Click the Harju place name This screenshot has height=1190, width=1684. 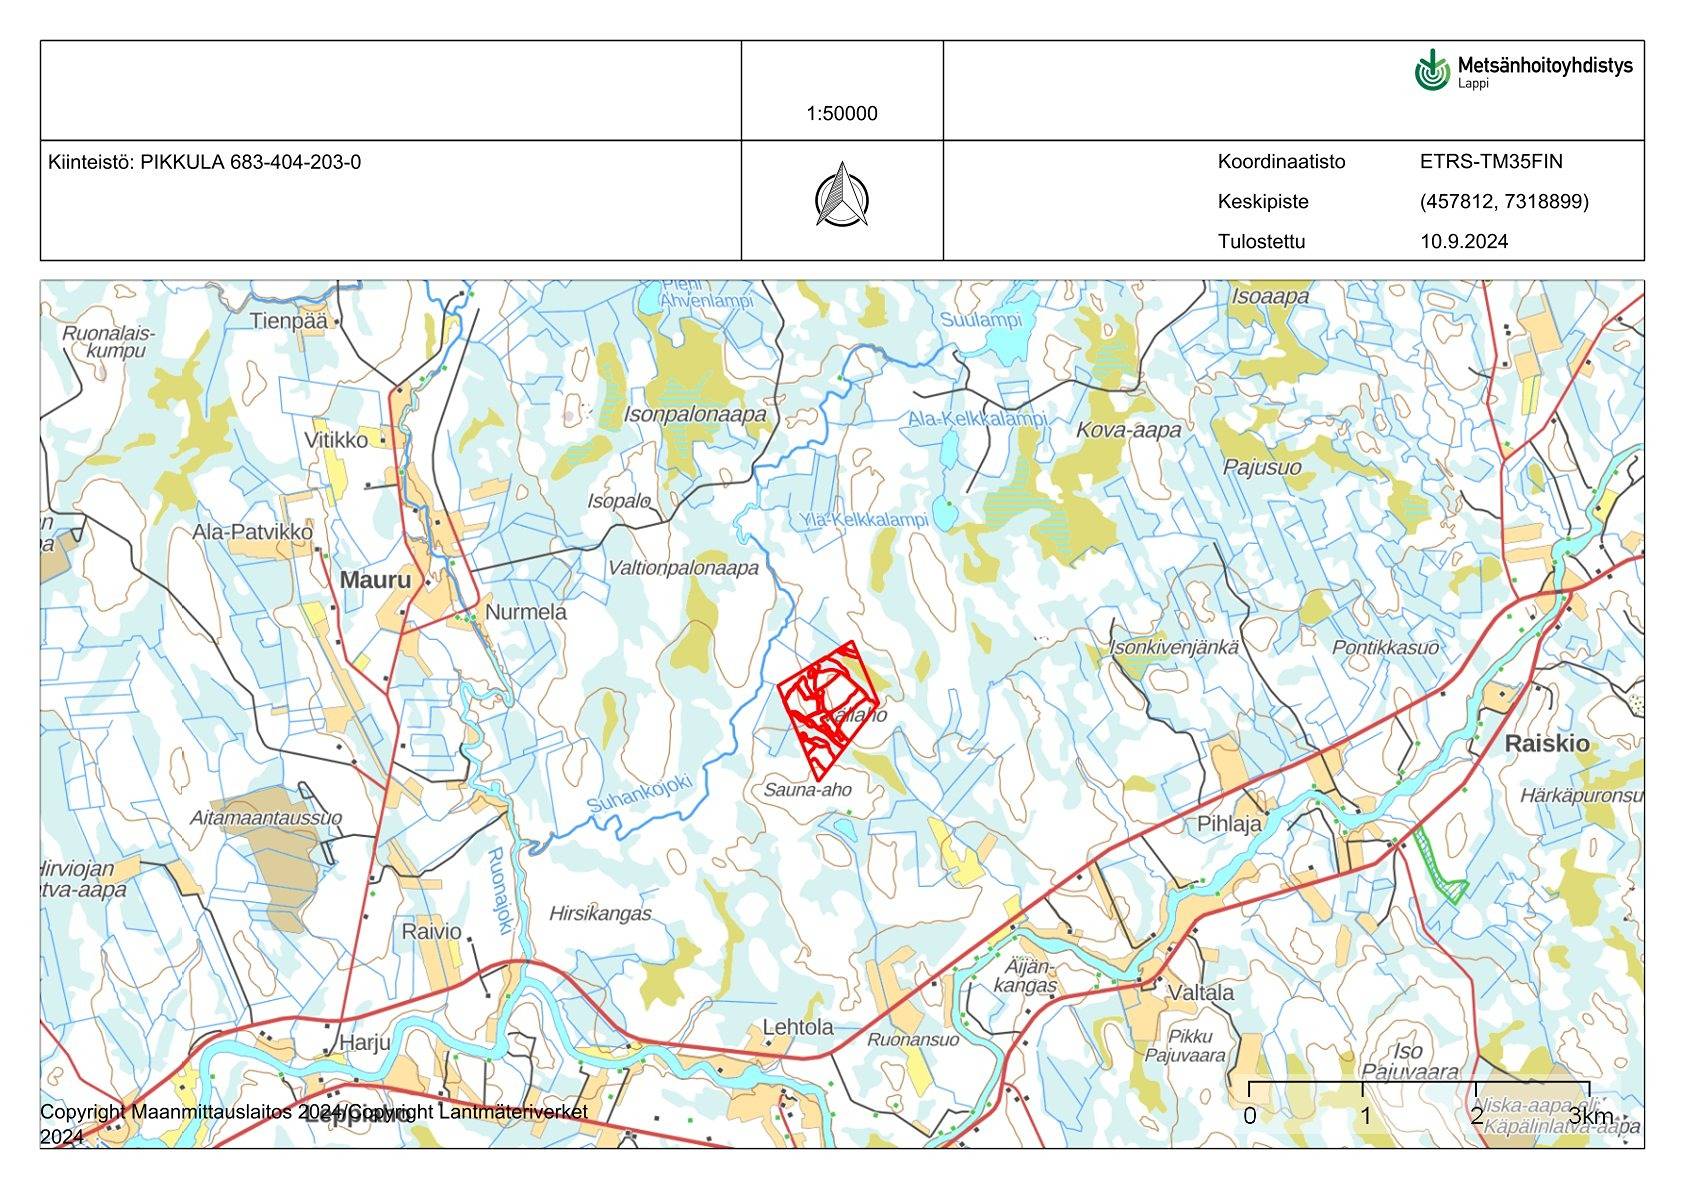coord(364,1043)
